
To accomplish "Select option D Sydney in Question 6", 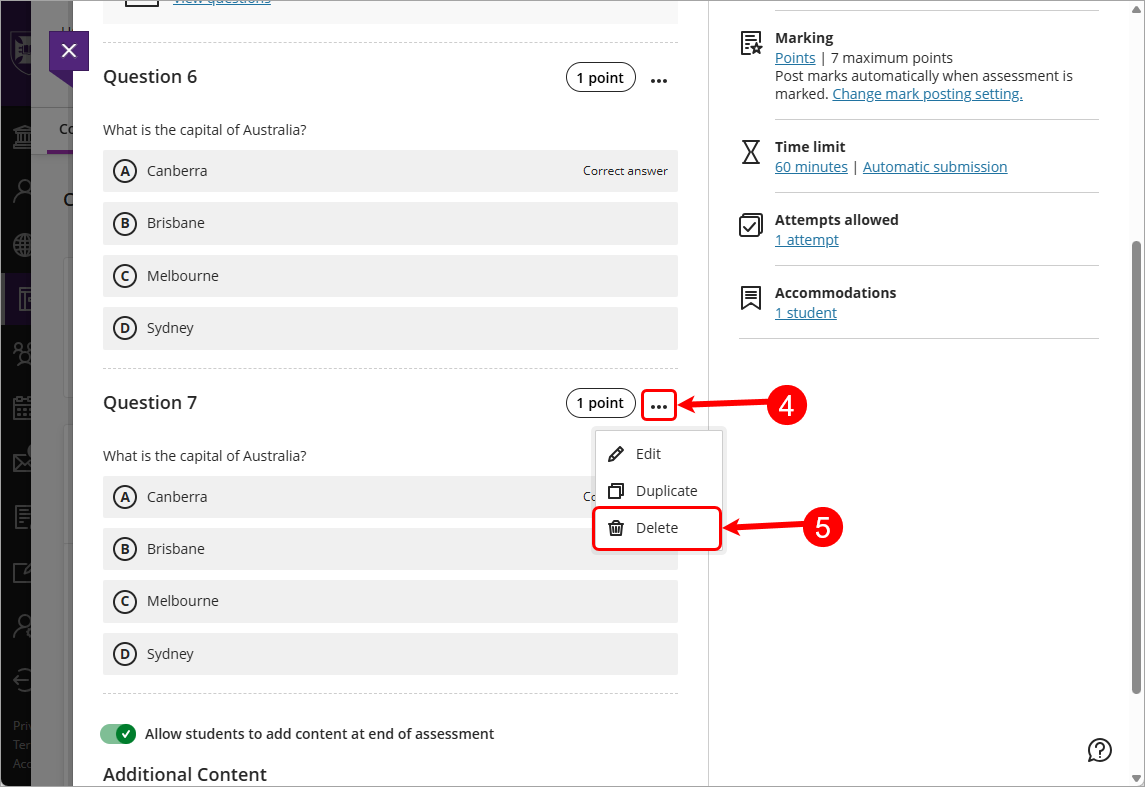I will click(x=390, y=329).
